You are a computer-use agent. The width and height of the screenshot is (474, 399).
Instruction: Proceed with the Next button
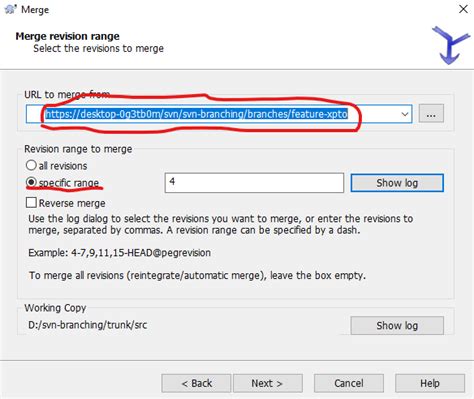pyautogui.click(x=268, y=383)
